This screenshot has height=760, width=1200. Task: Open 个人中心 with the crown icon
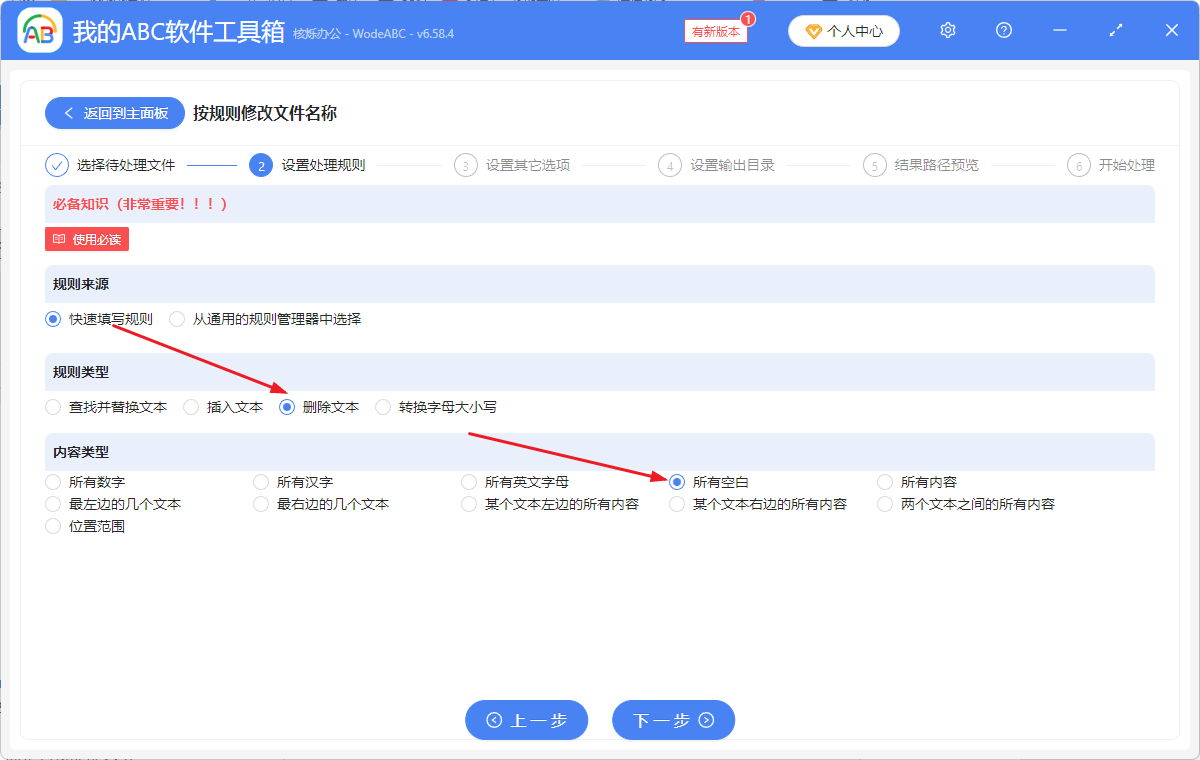[843, 30]
